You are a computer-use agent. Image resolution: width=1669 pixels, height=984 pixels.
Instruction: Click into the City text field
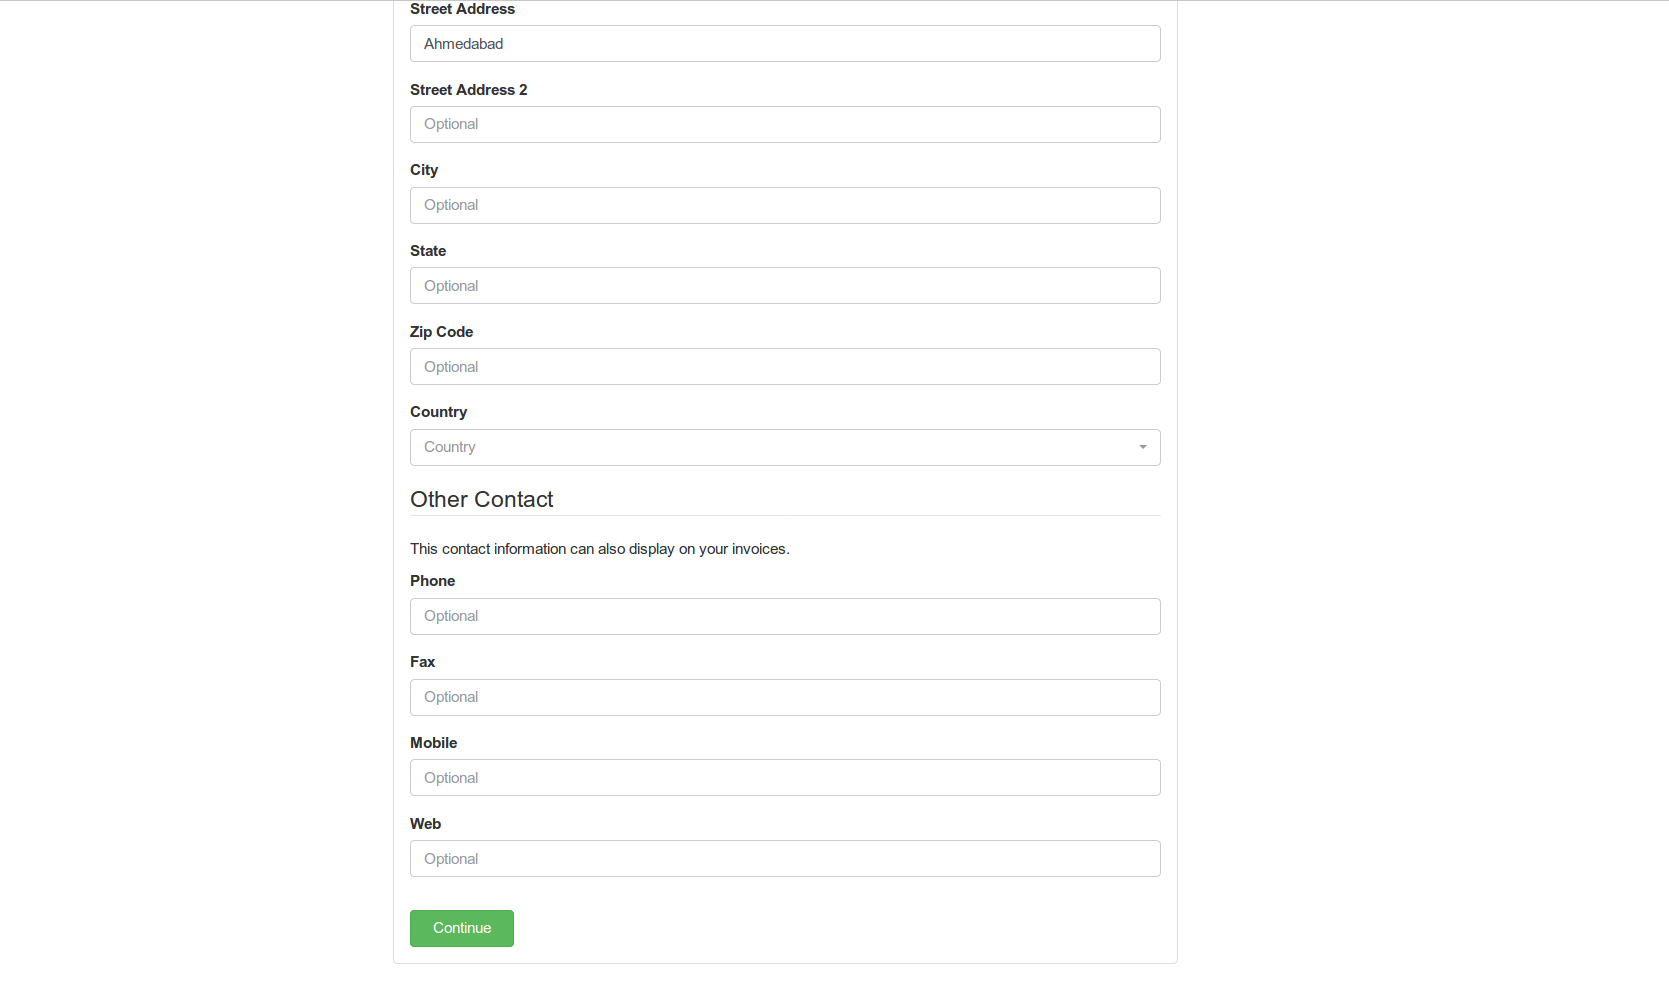coord(785,206)
